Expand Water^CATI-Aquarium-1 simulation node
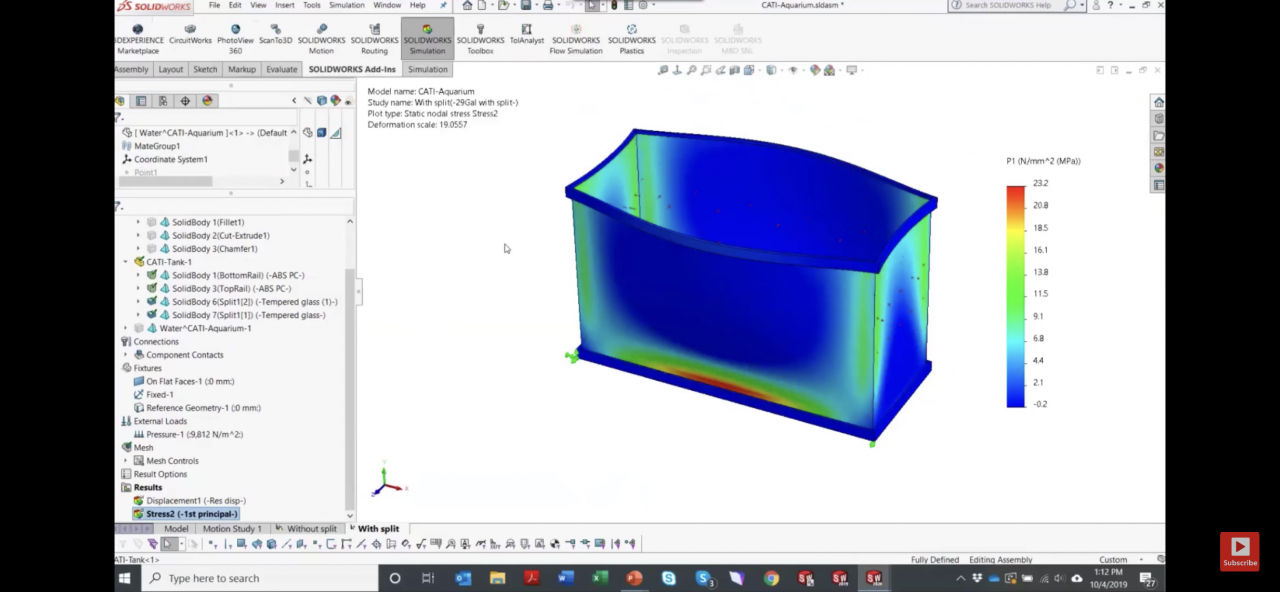The width and height of the screenshot is (1280, 592). coord(126,328)
